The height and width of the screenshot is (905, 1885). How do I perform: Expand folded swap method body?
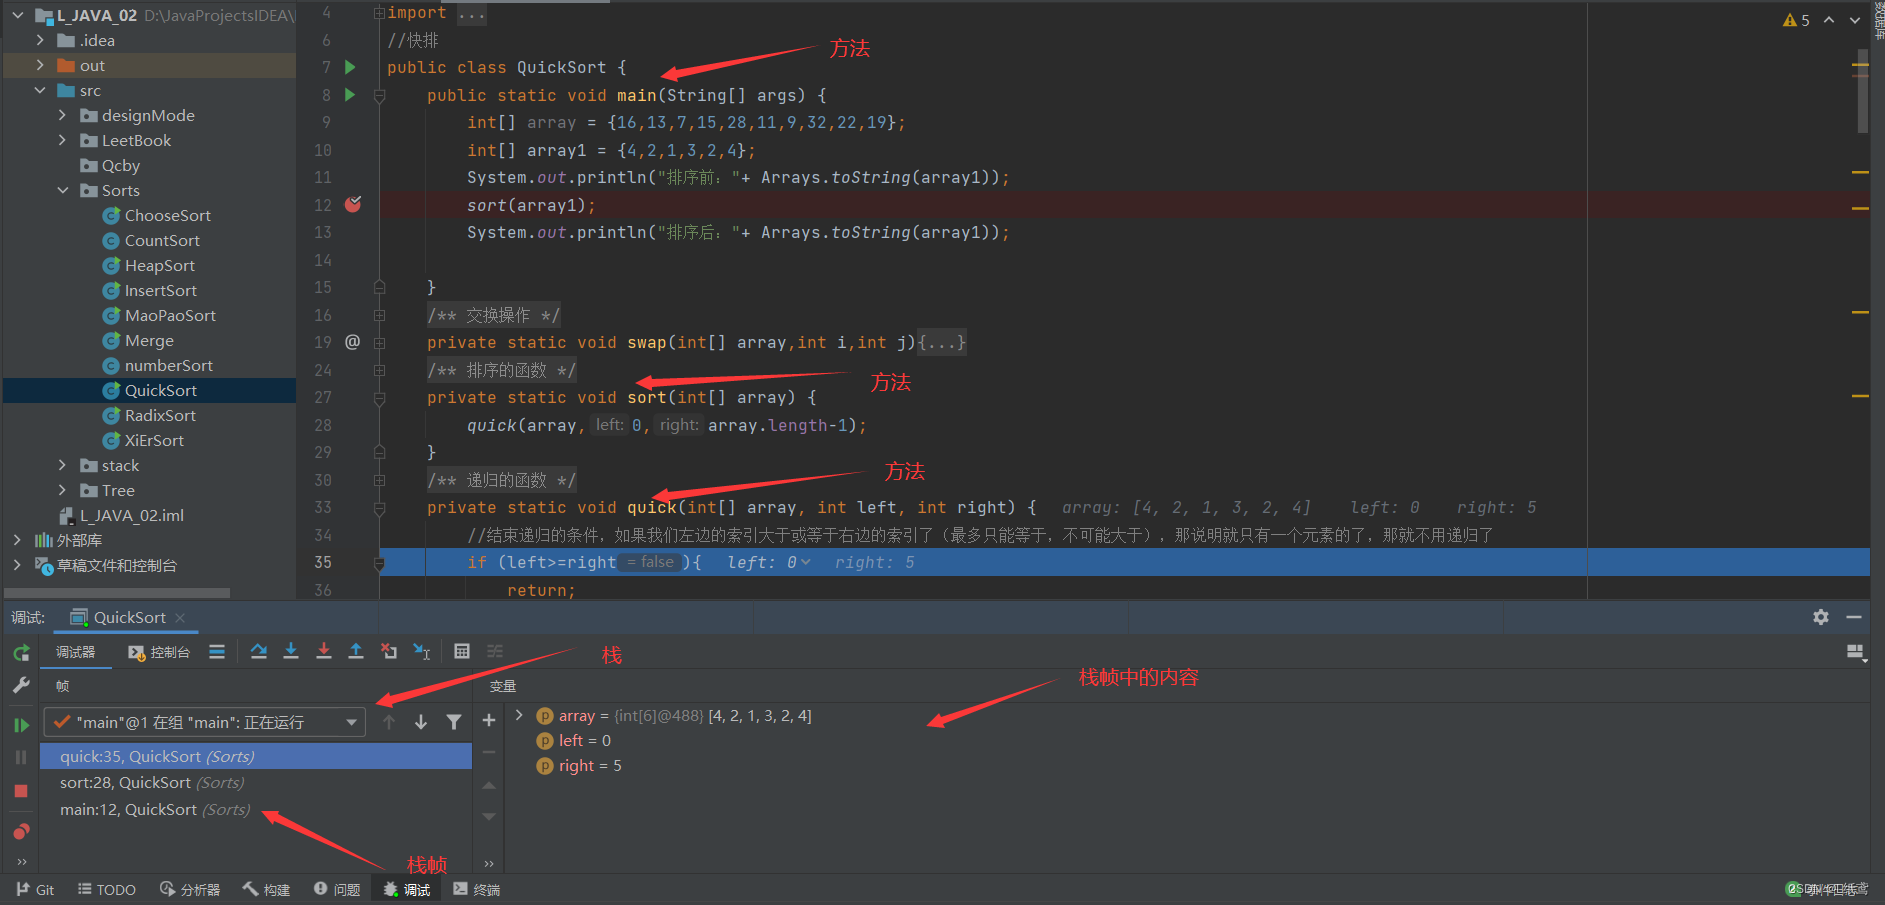click(x=942, y=342)
